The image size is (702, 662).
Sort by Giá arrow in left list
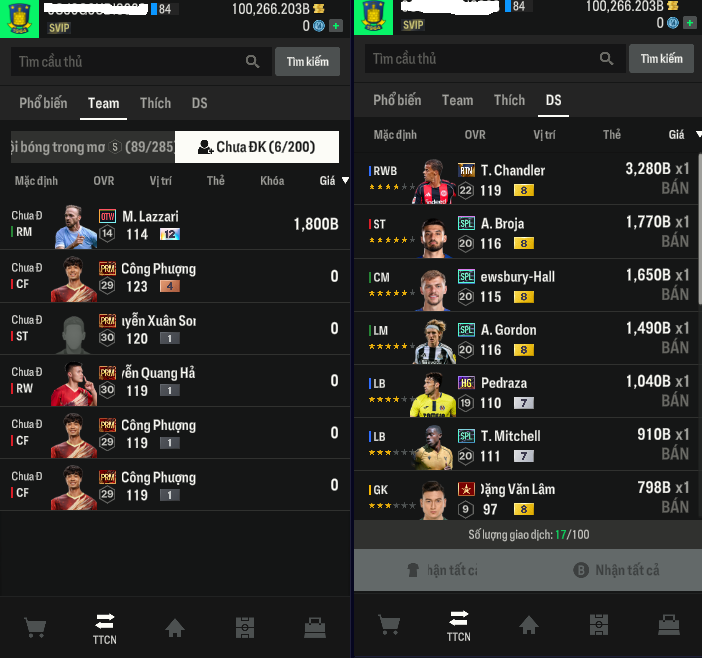click(345, 180)
